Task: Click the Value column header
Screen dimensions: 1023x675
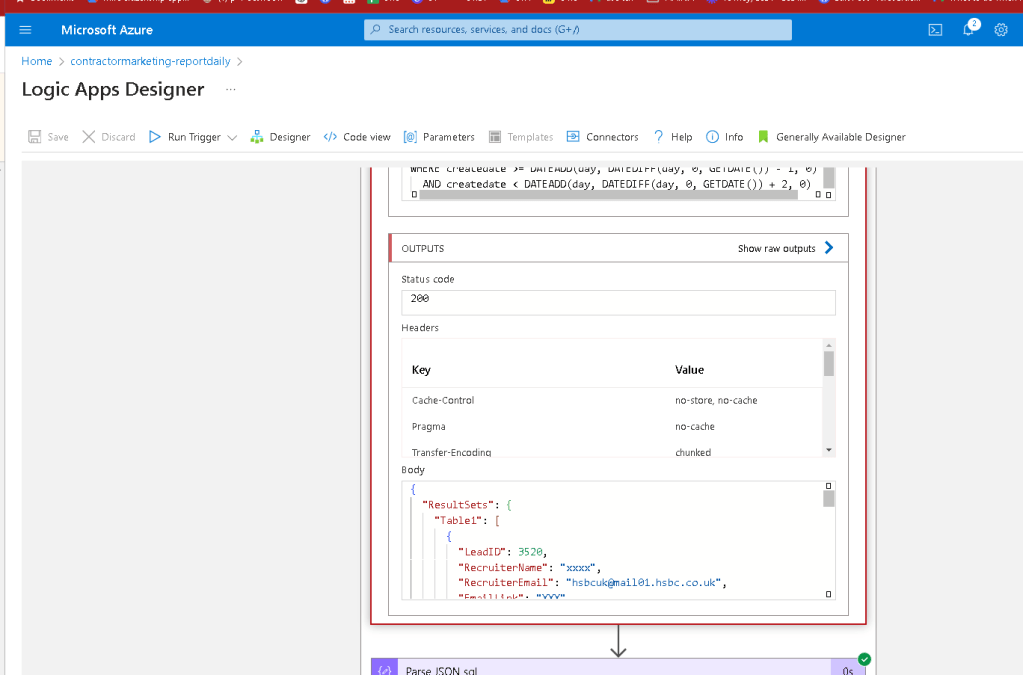Action: [x=689, y=370]
